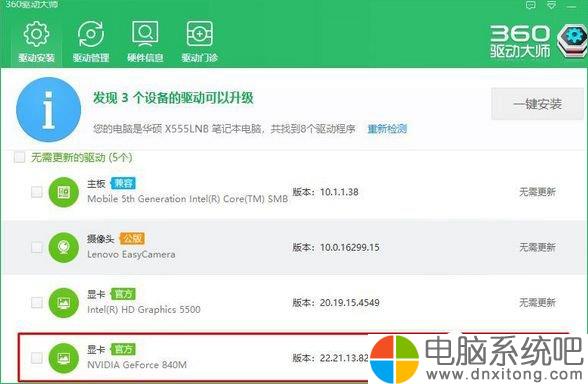The image size is (588, 384).
Task: Click version 10.1.1.38 text
Action: [339, 192]
